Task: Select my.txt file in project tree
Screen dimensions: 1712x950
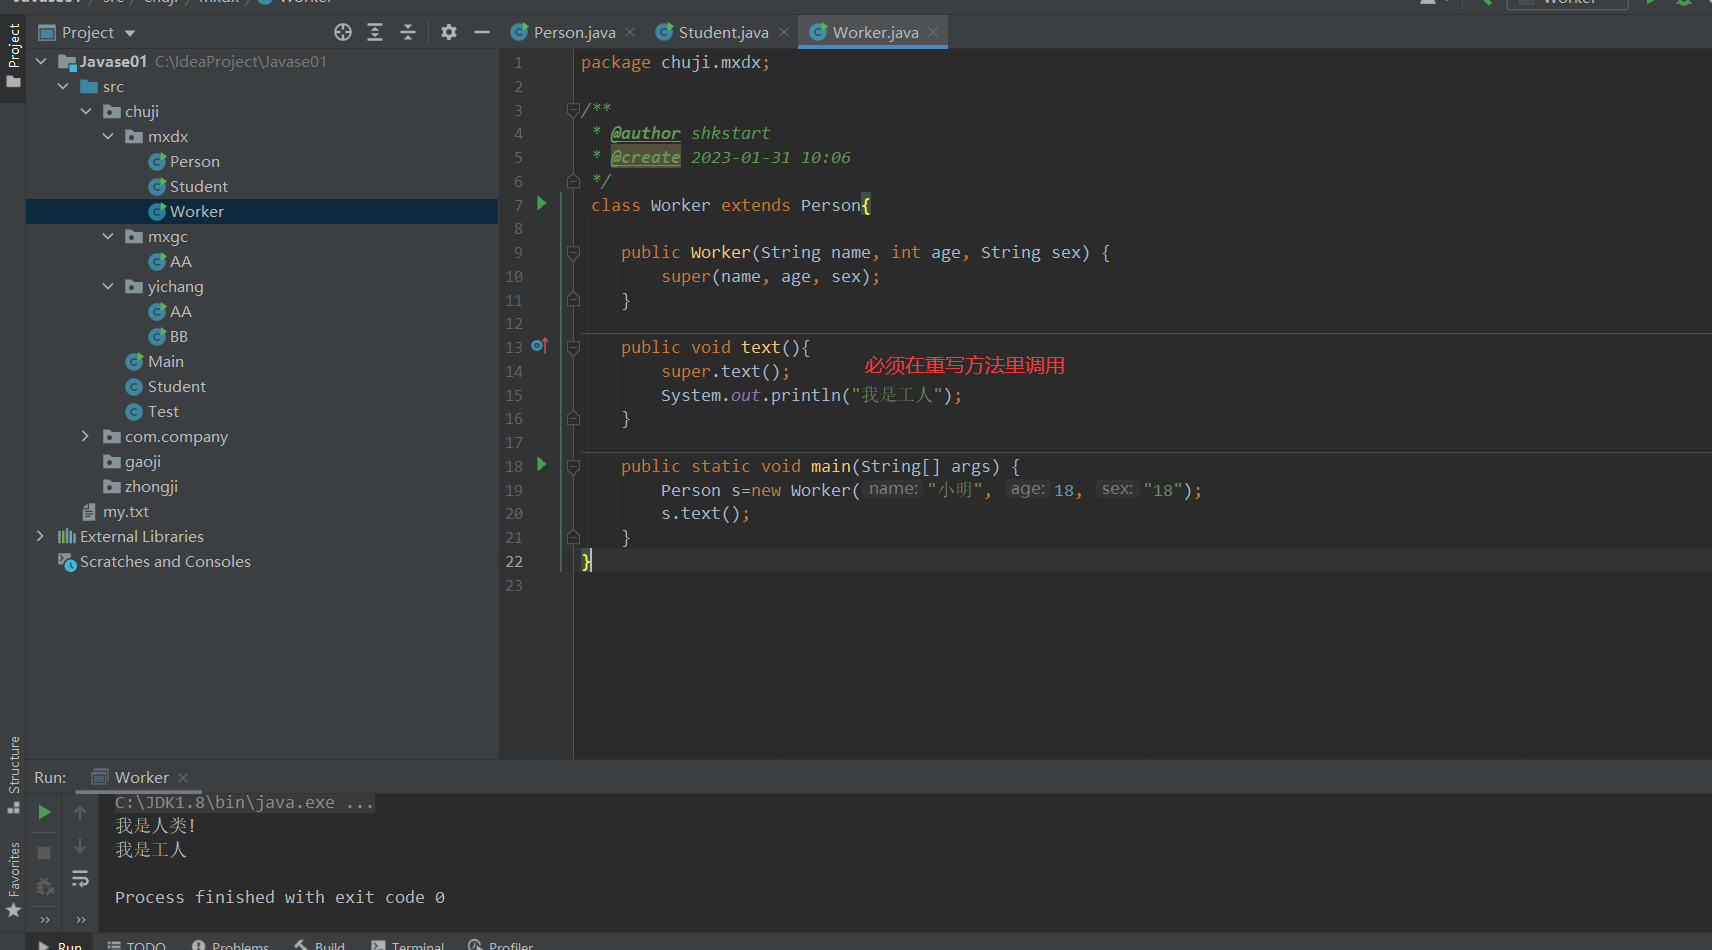Action: [x=126, y=512]
